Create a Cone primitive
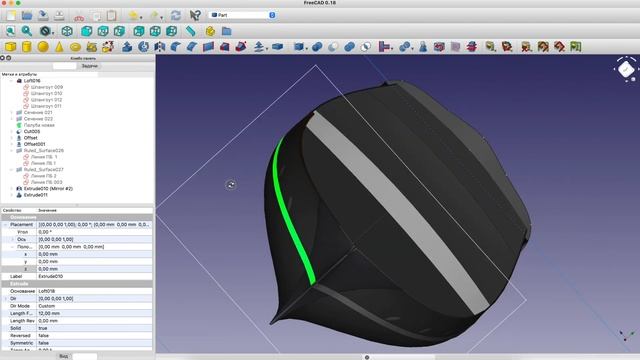 tap(59, 47)
